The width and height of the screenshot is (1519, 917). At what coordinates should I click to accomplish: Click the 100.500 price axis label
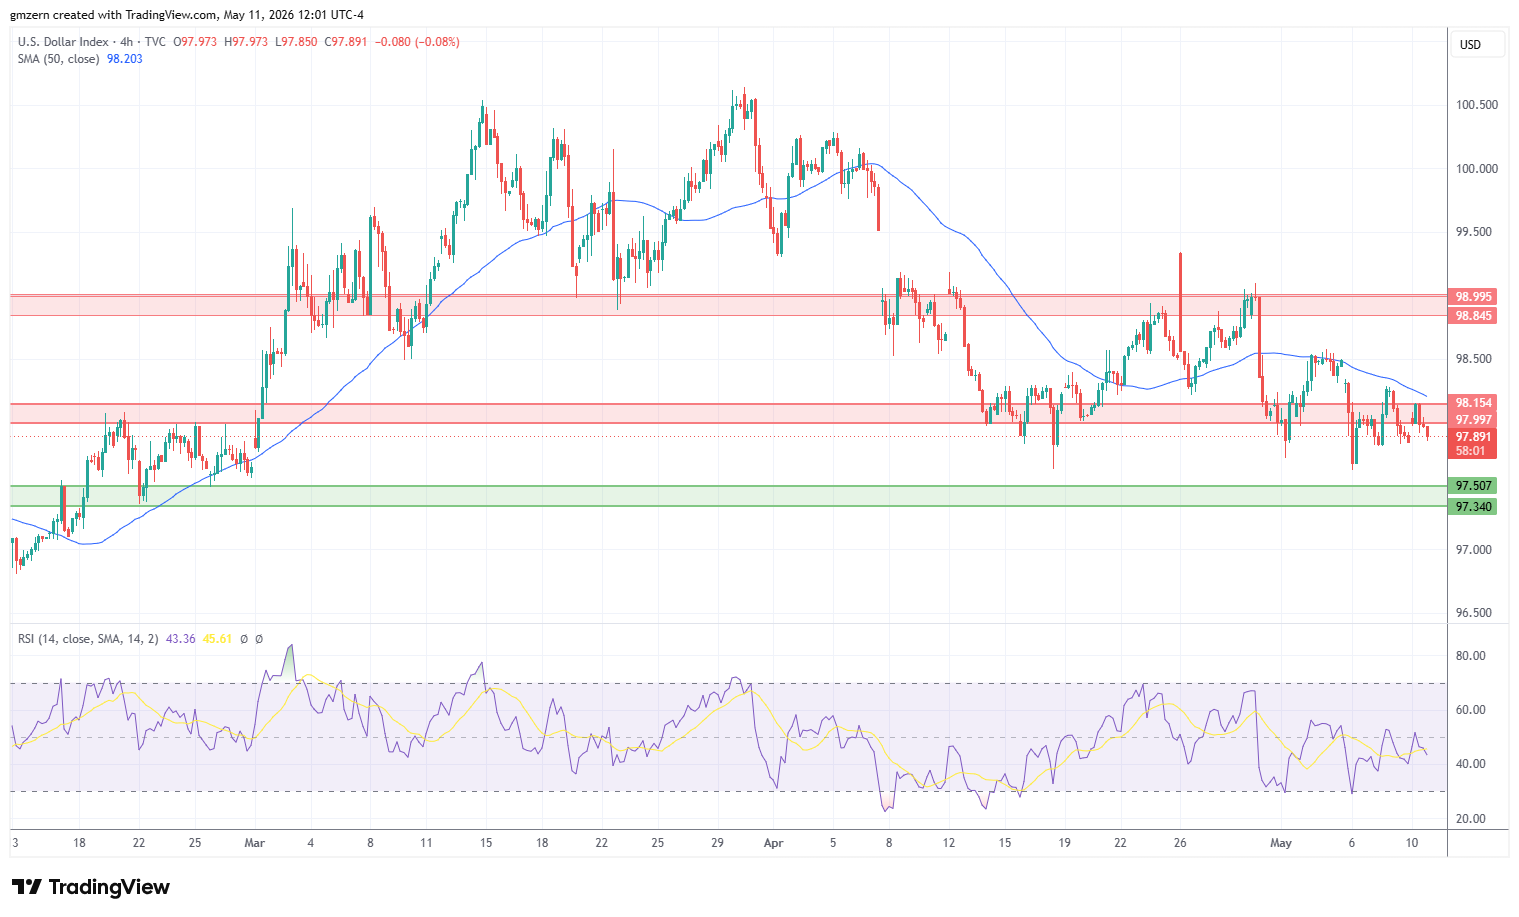pyautogui.click(x=1476, y=105)
